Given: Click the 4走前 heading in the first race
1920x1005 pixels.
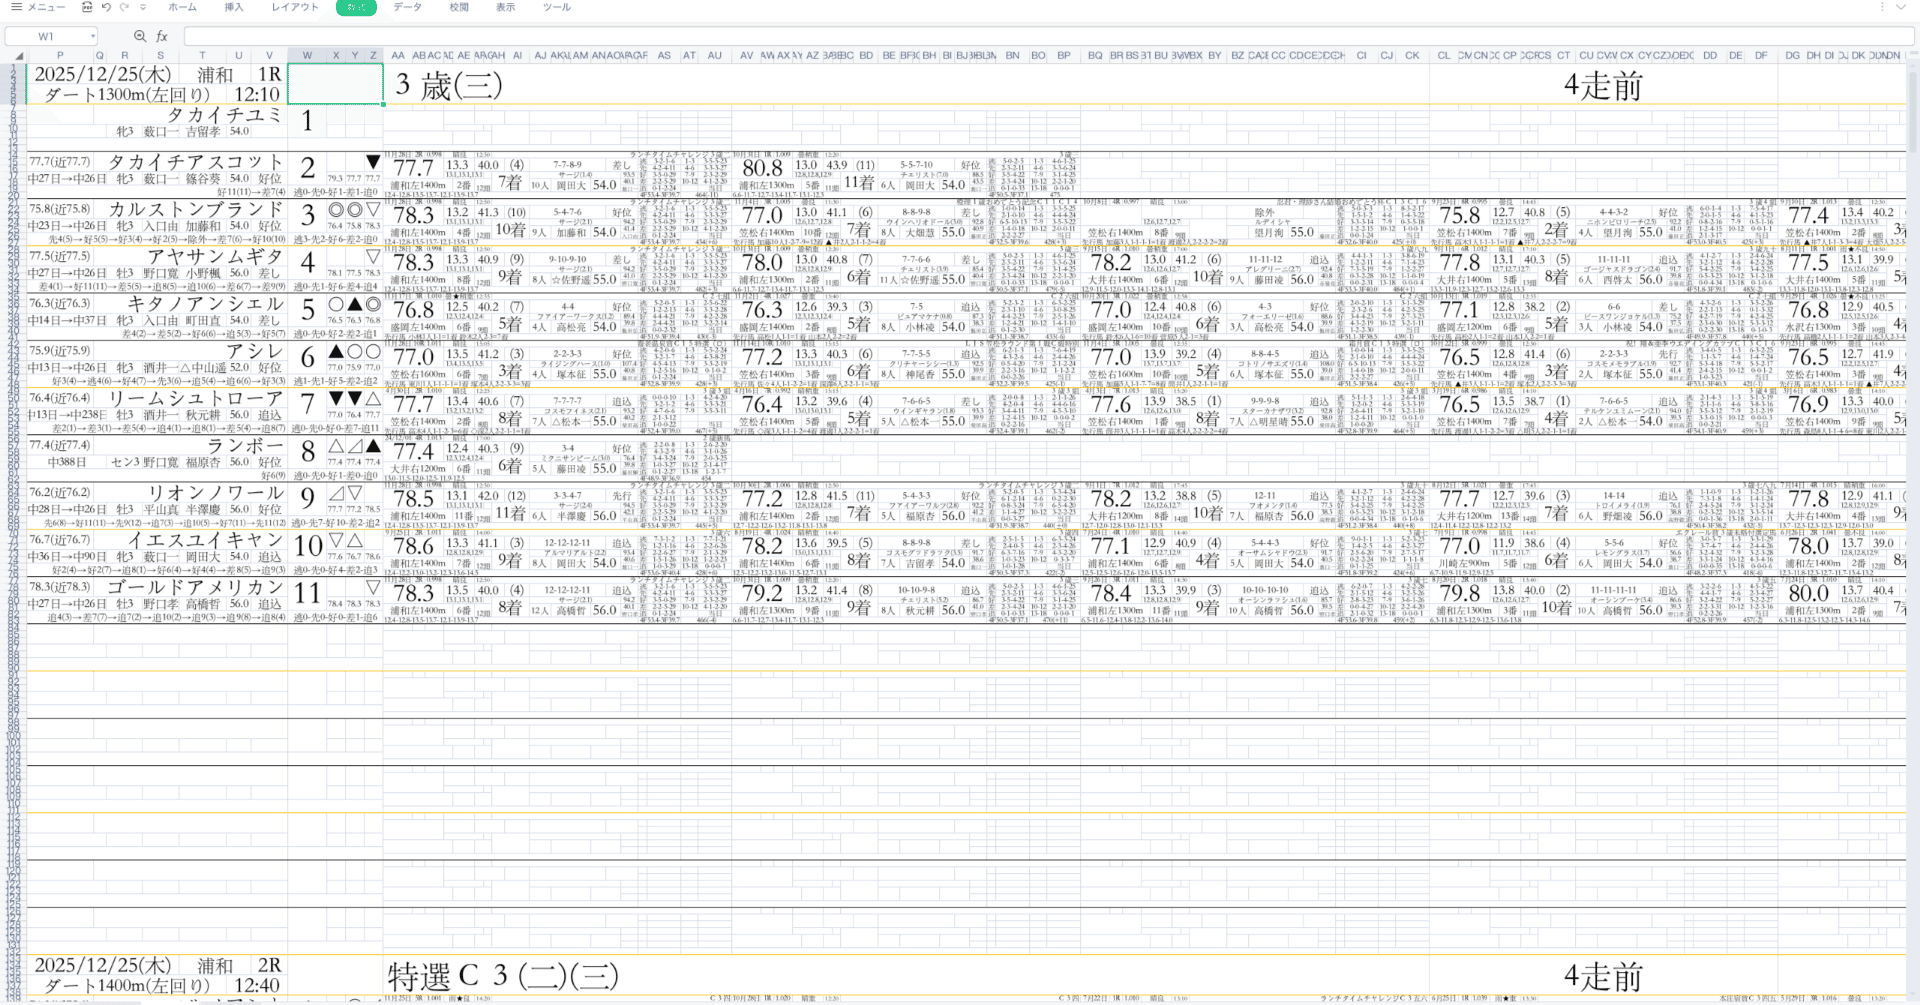Looking at the screenshot, I should tap(1603, 86).
